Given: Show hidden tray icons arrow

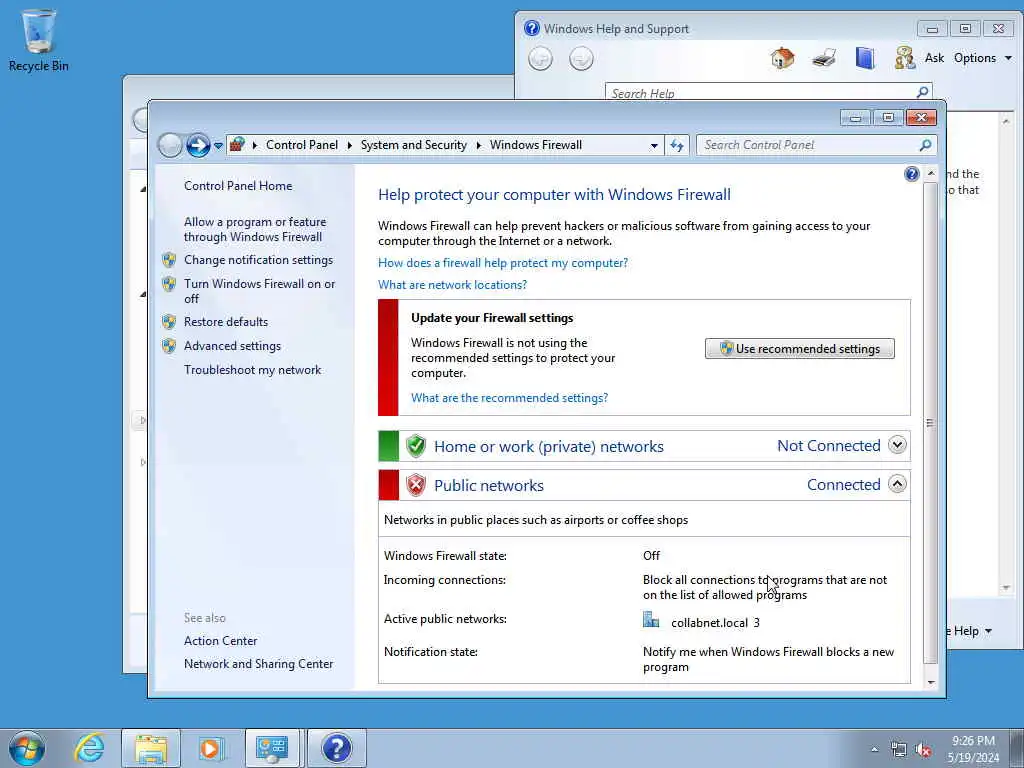Looking at the screenshot, I should click(x=874, y=750).
